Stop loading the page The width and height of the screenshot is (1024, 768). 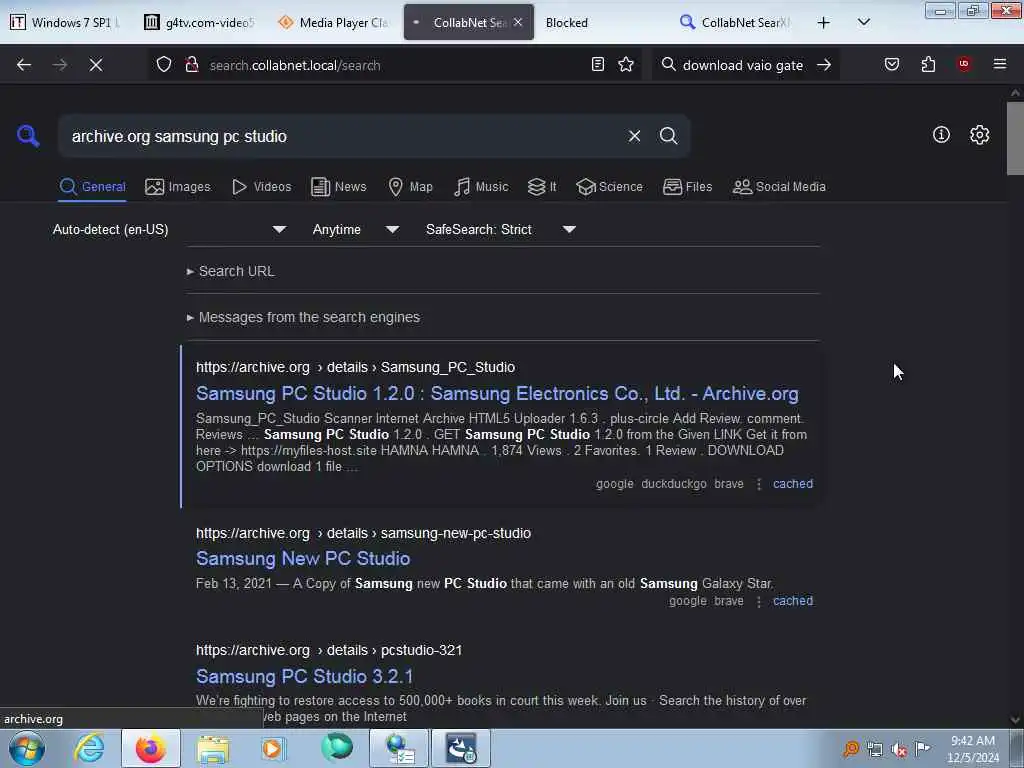coord(96,65)
